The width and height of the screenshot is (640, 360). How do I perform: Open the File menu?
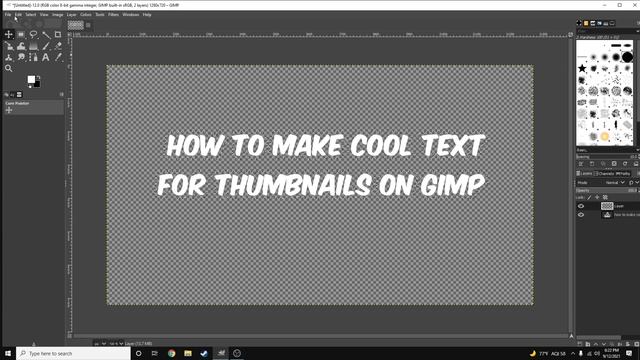coord(8,15)
